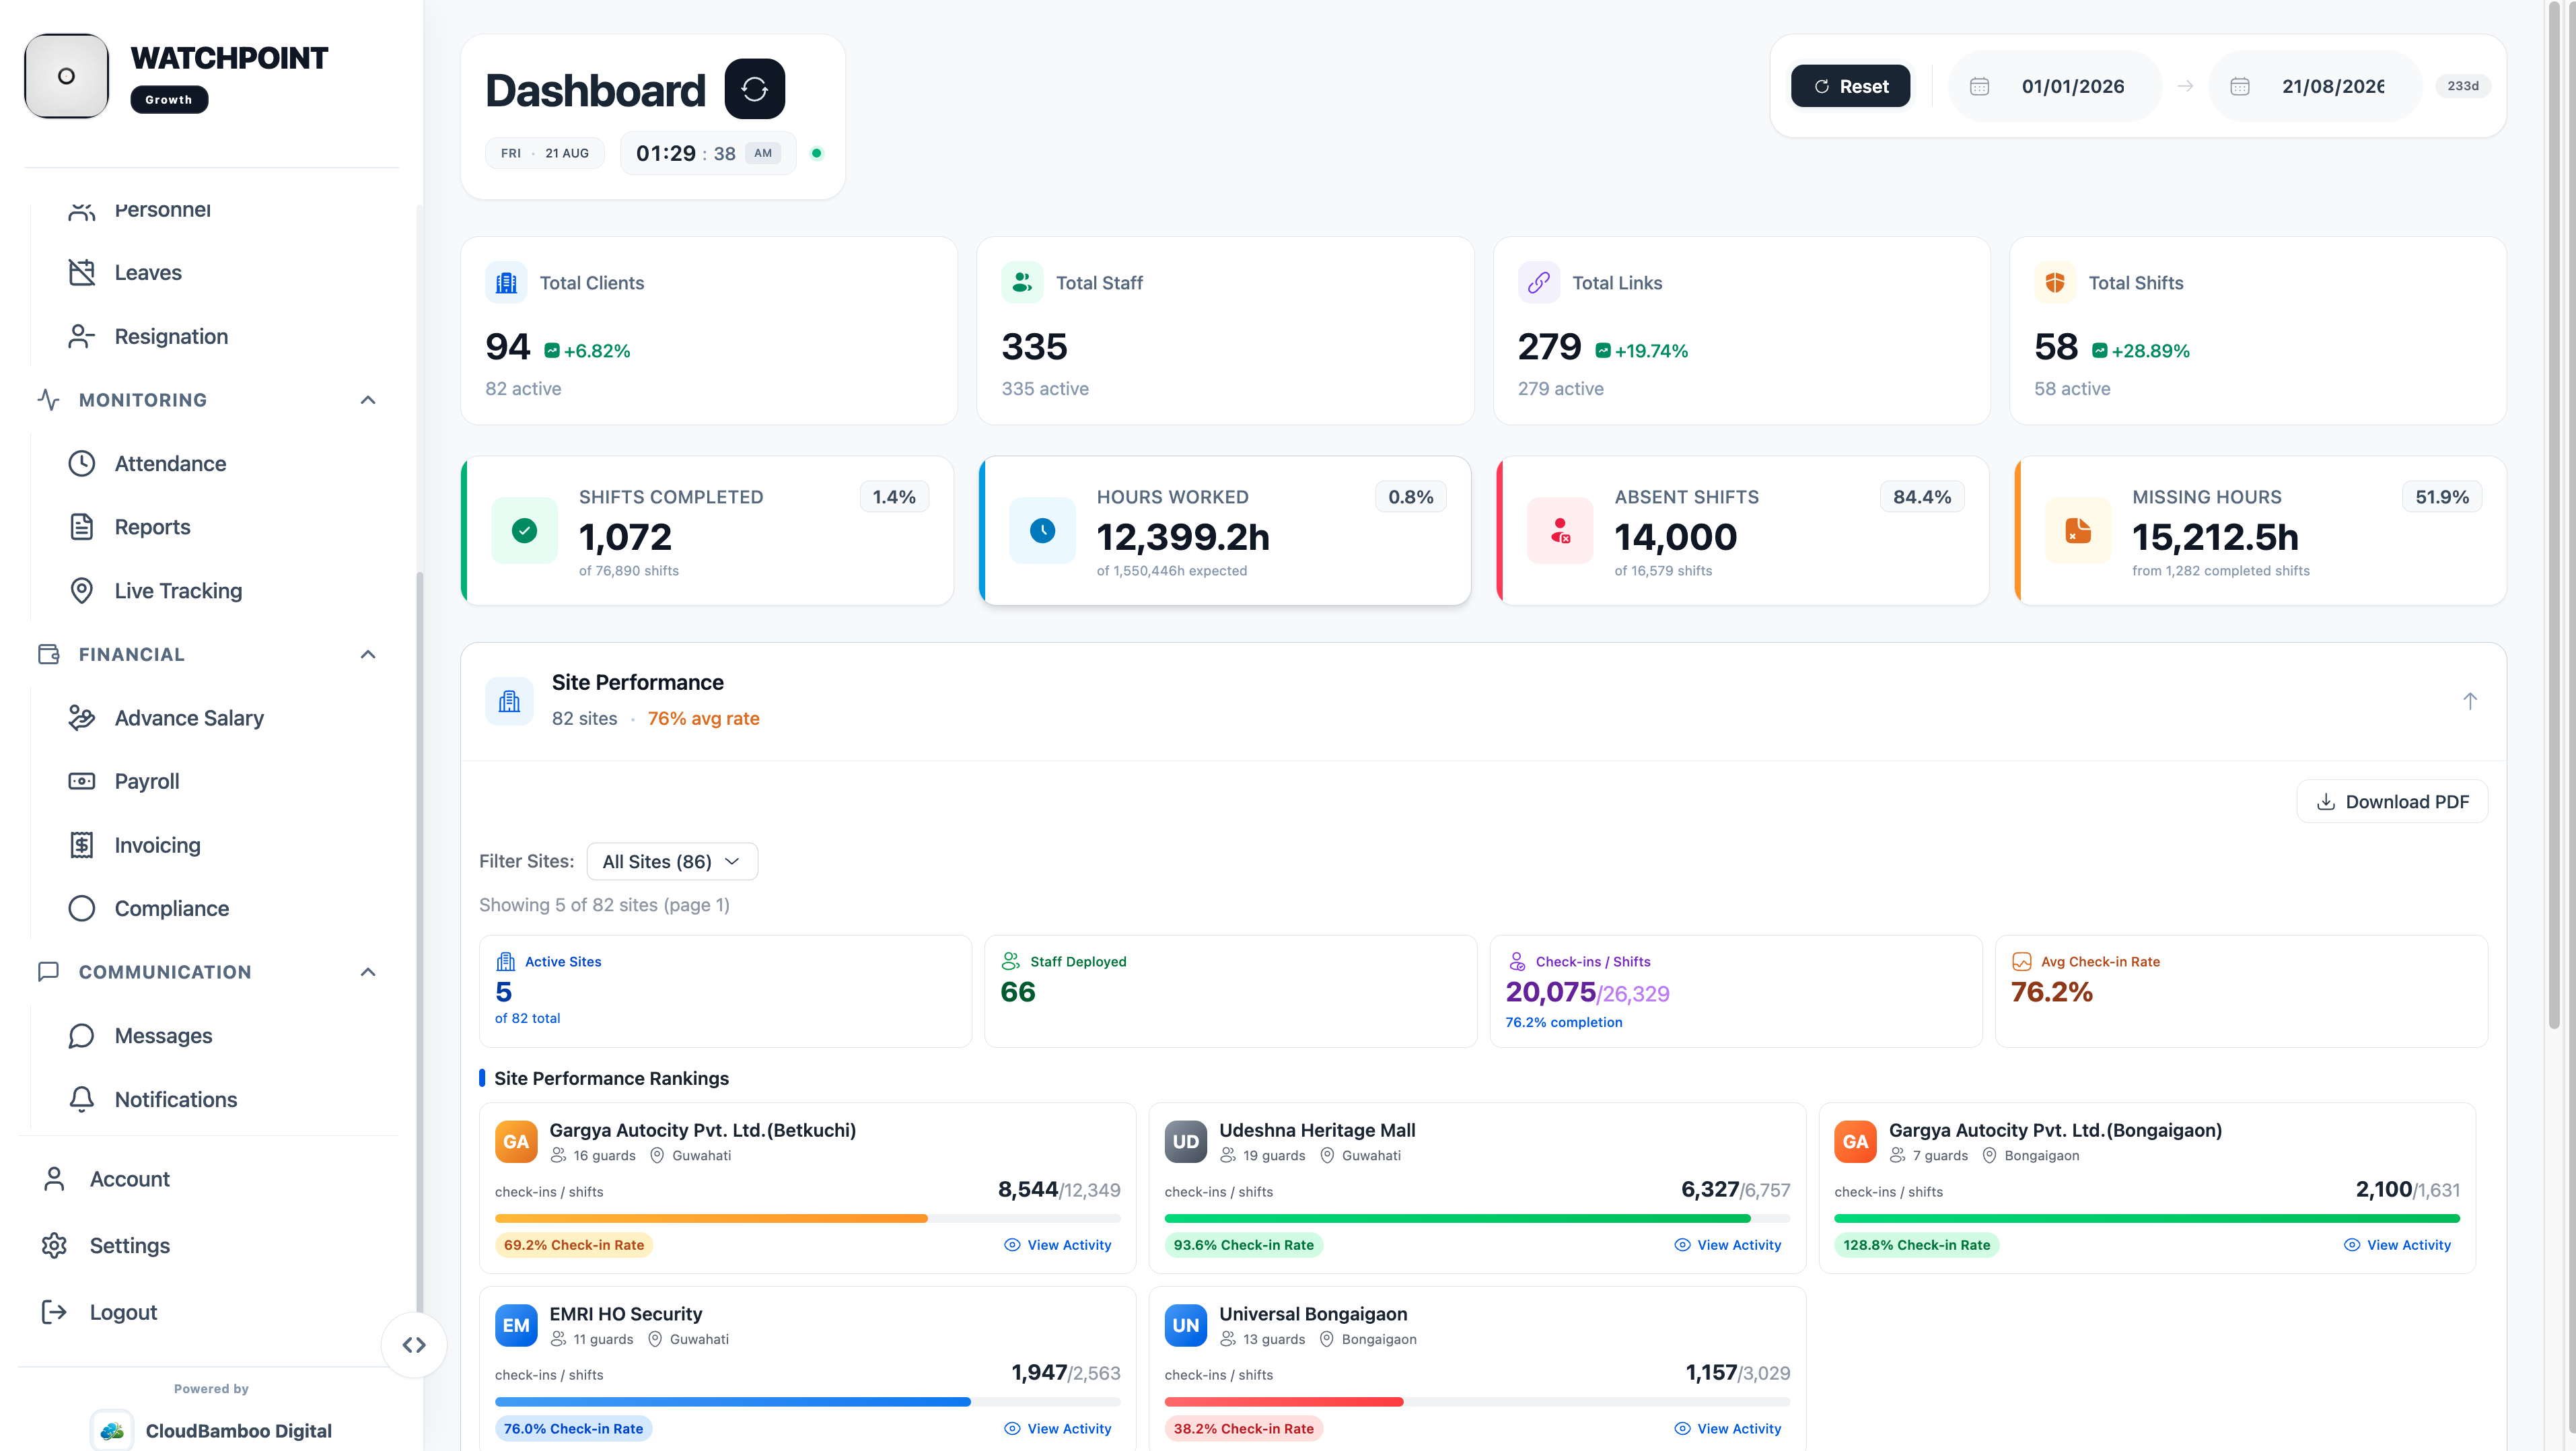Click the Reset date range button
The height and width of the screenshot is (1451, 2576).
[x=1850, y=86]
